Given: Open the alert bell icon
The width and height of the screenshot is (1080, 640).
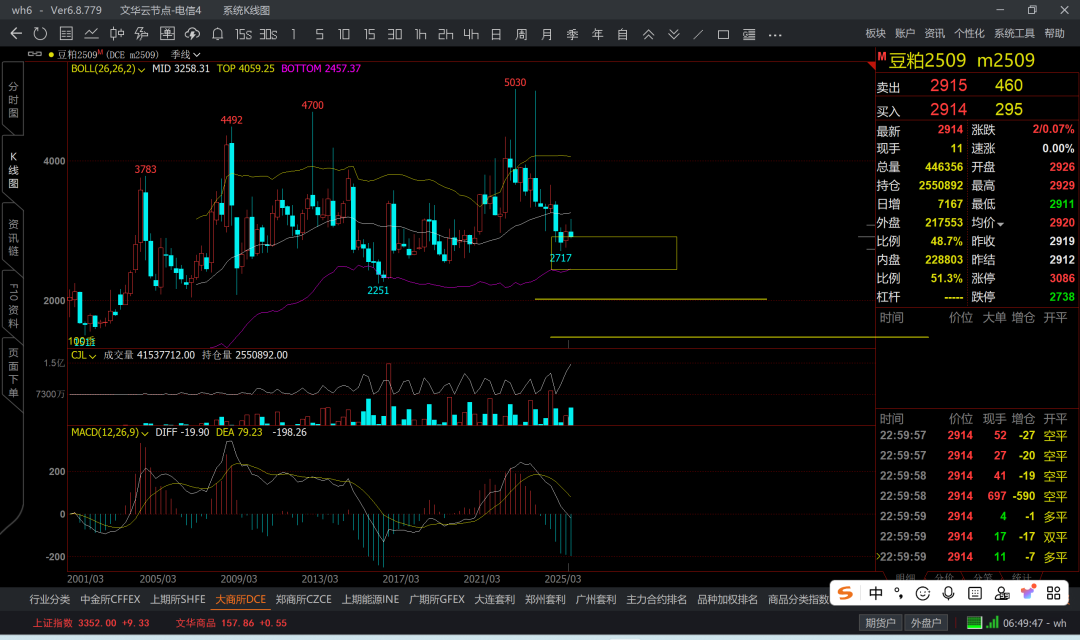Looking at the screenshot, I should click(217, 34).
